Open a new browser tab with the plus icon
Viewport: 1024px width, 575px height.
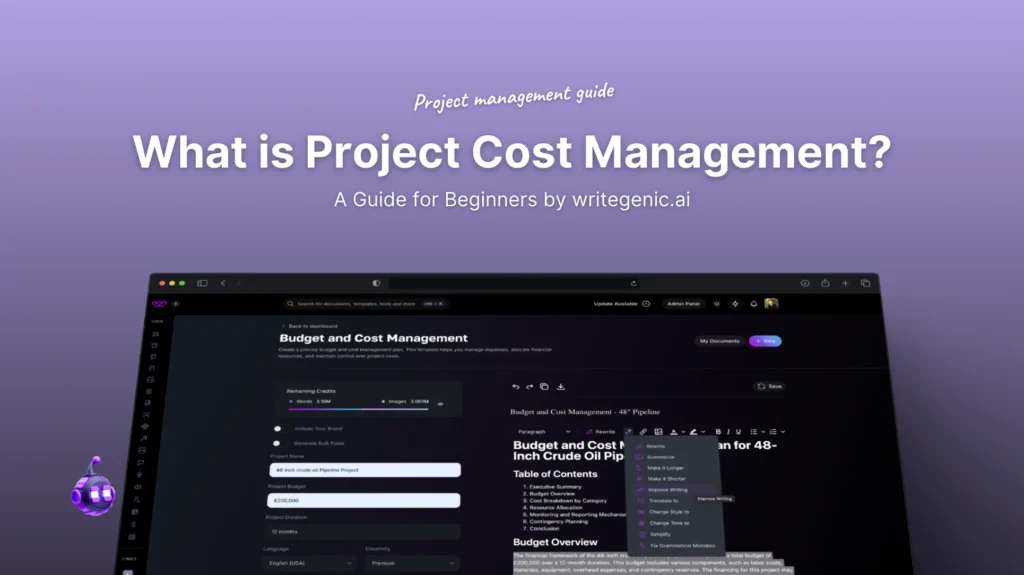point(845,284)
